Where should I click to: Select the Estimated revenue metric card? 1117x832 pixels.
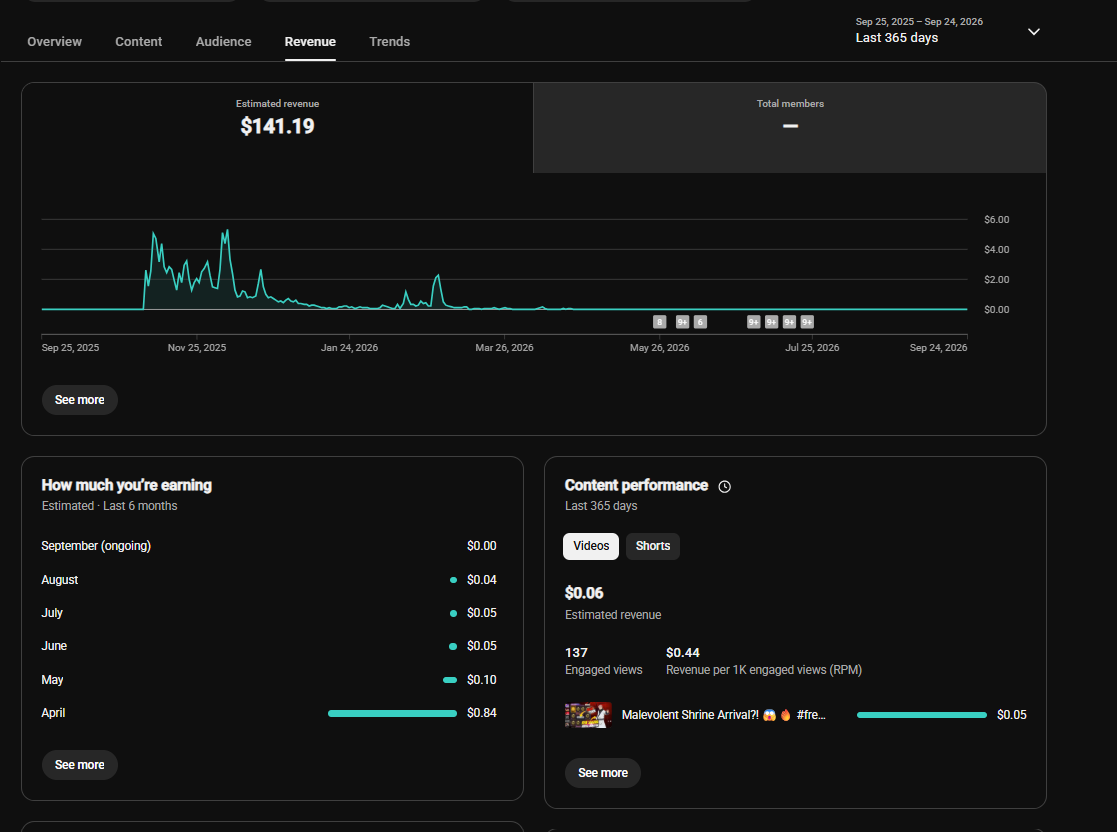pyautogui.click(x=278, y=128)
